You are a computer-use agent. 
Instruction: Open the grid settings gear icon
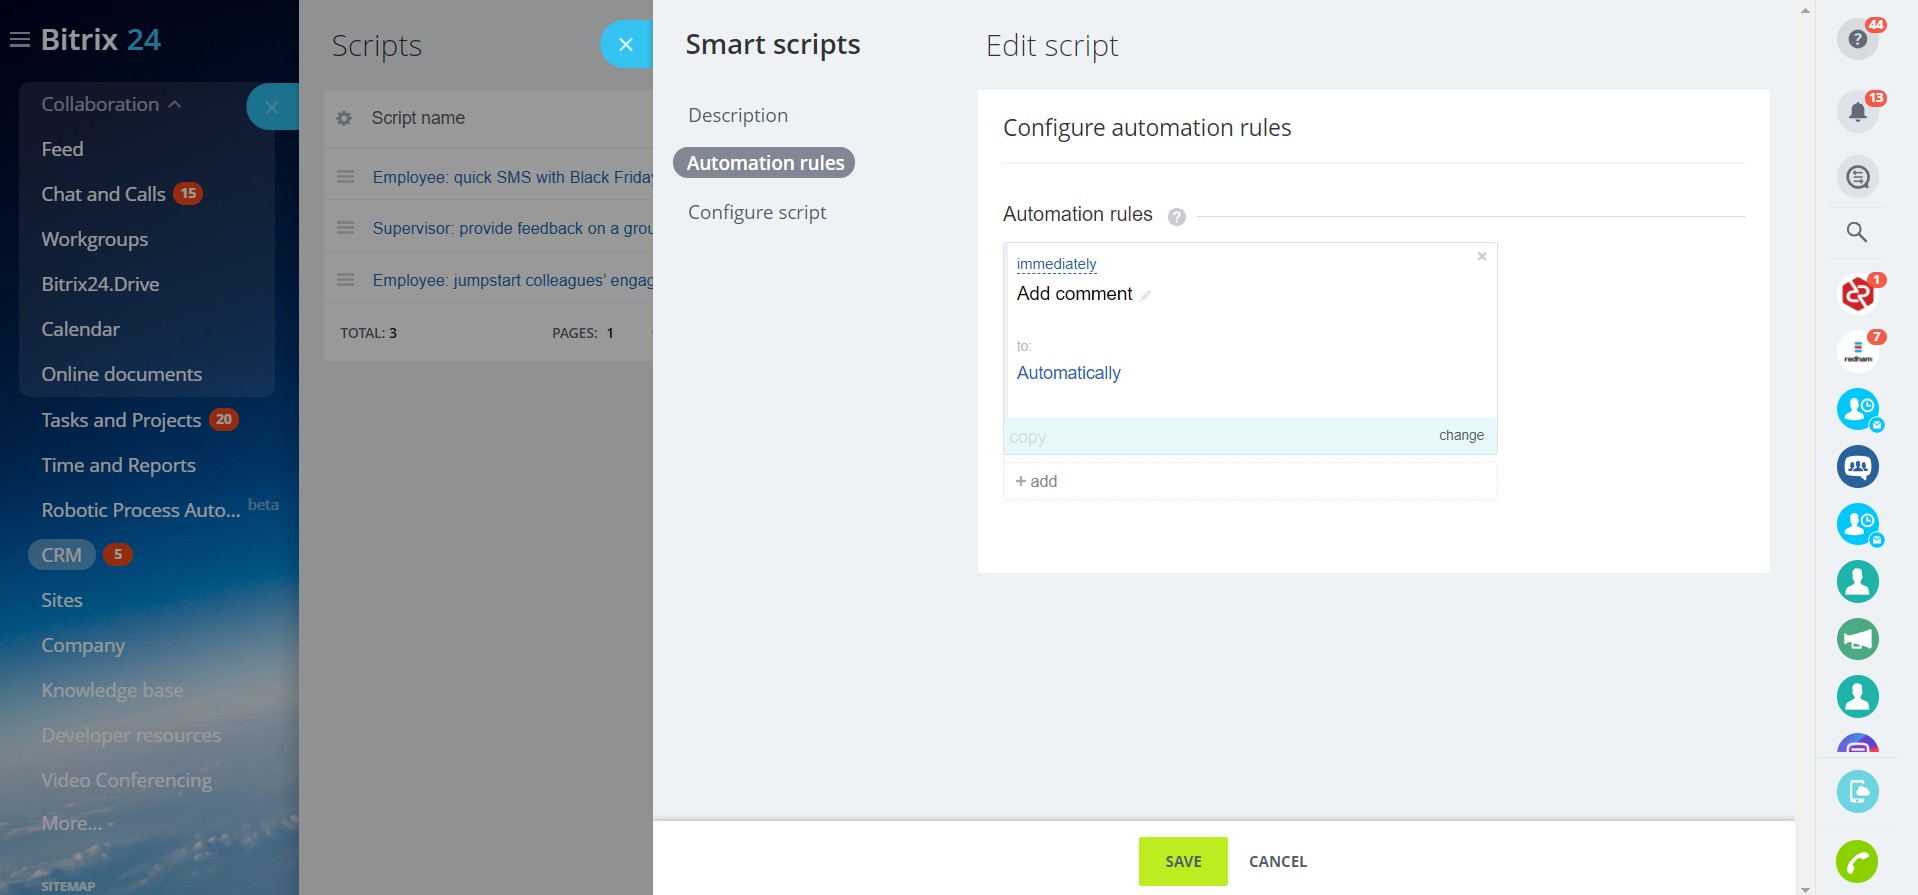click(x=344, y=118)
